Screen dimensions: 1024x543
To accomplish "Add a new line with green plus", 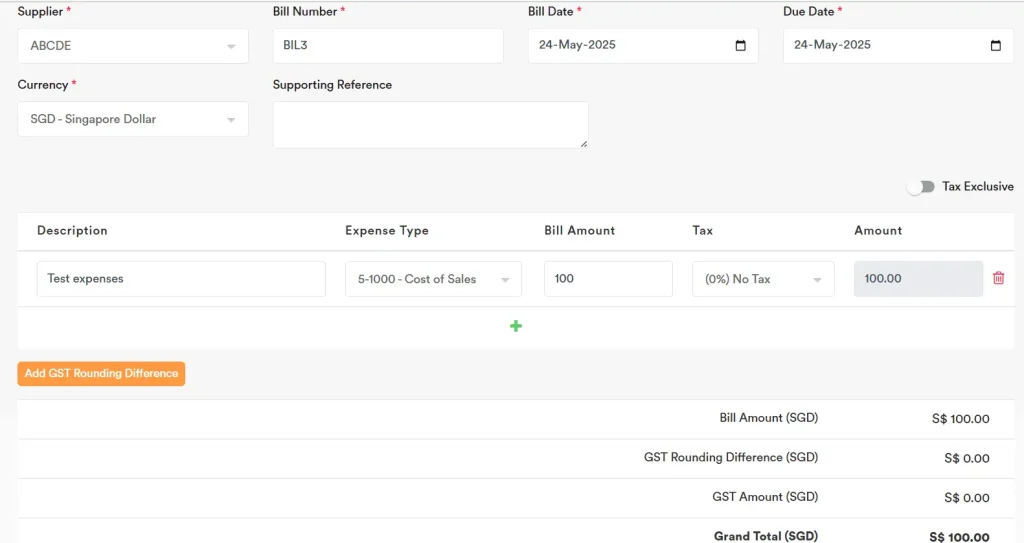I will point(516,326).
